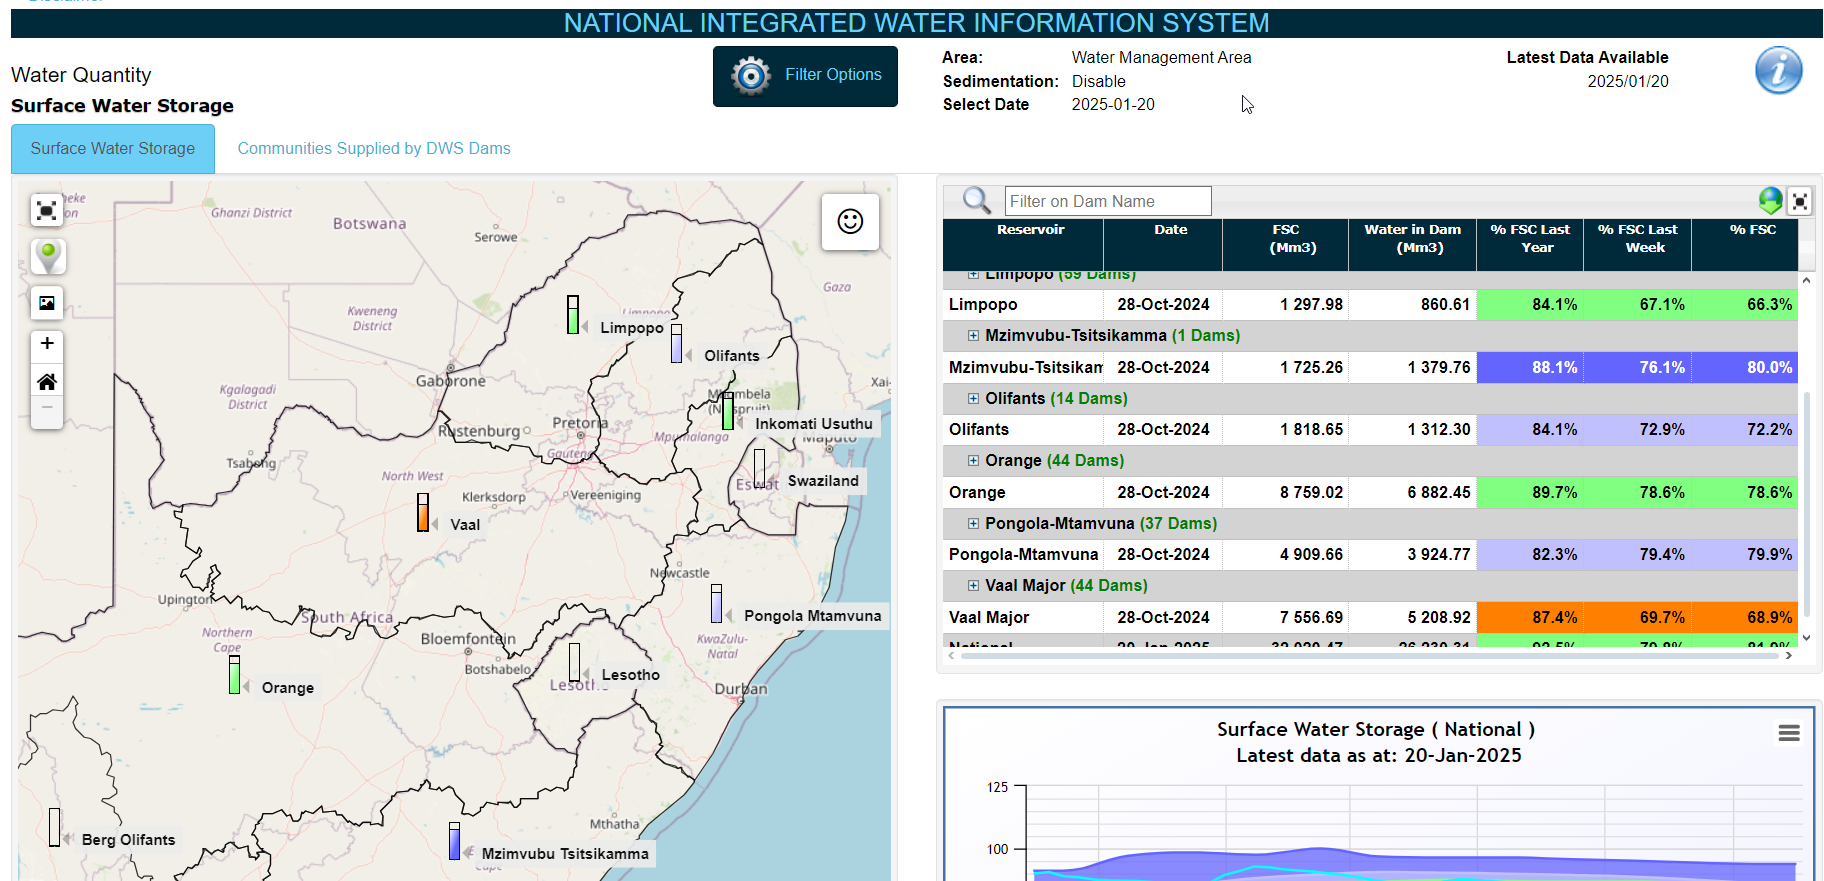
Task: Click the magnifier search icon above table
Action: pos(976,201)
